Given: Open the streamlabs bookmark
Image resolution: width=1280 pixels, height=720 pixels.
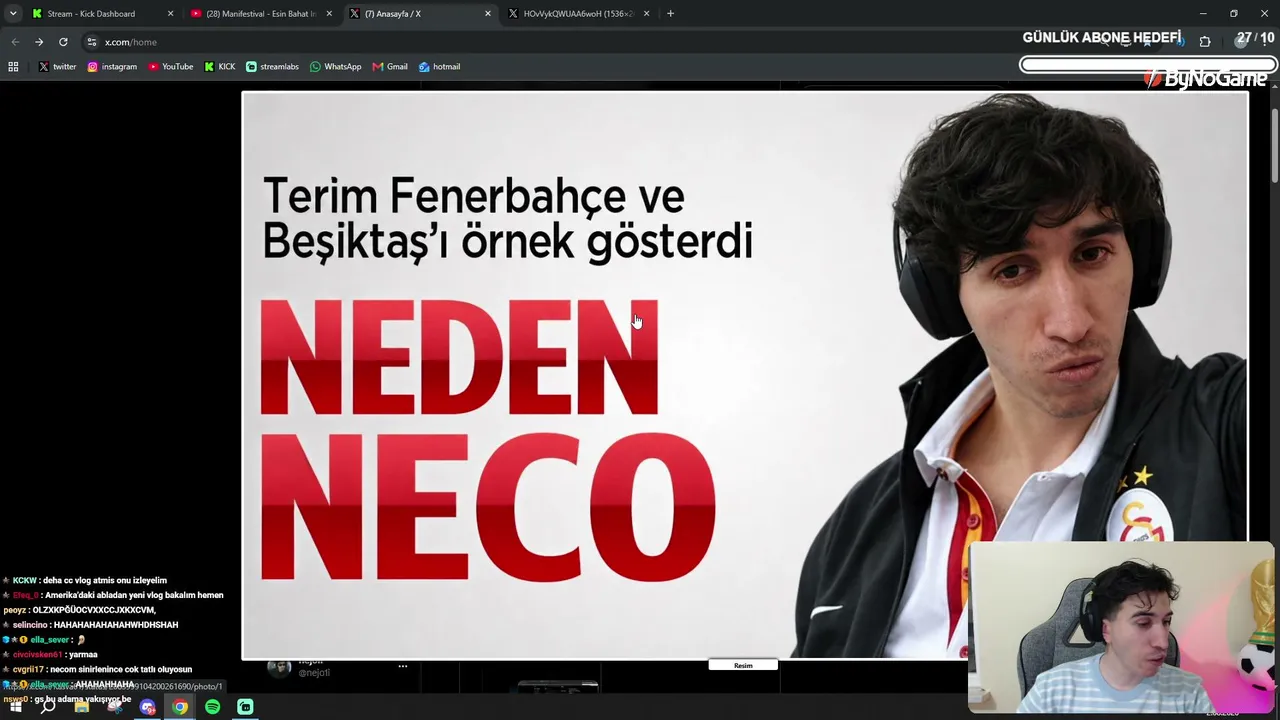Looking at the screenshot, I should [272, 67].
